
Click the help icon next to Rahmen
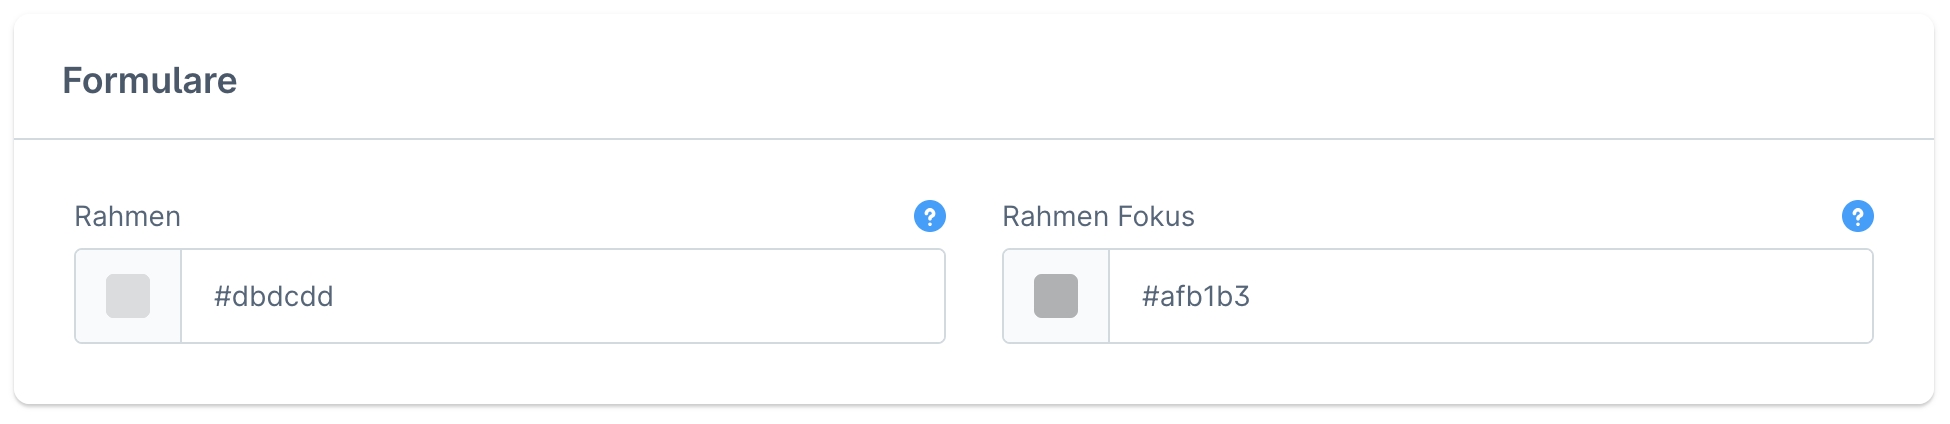click(x=929, y=216)
